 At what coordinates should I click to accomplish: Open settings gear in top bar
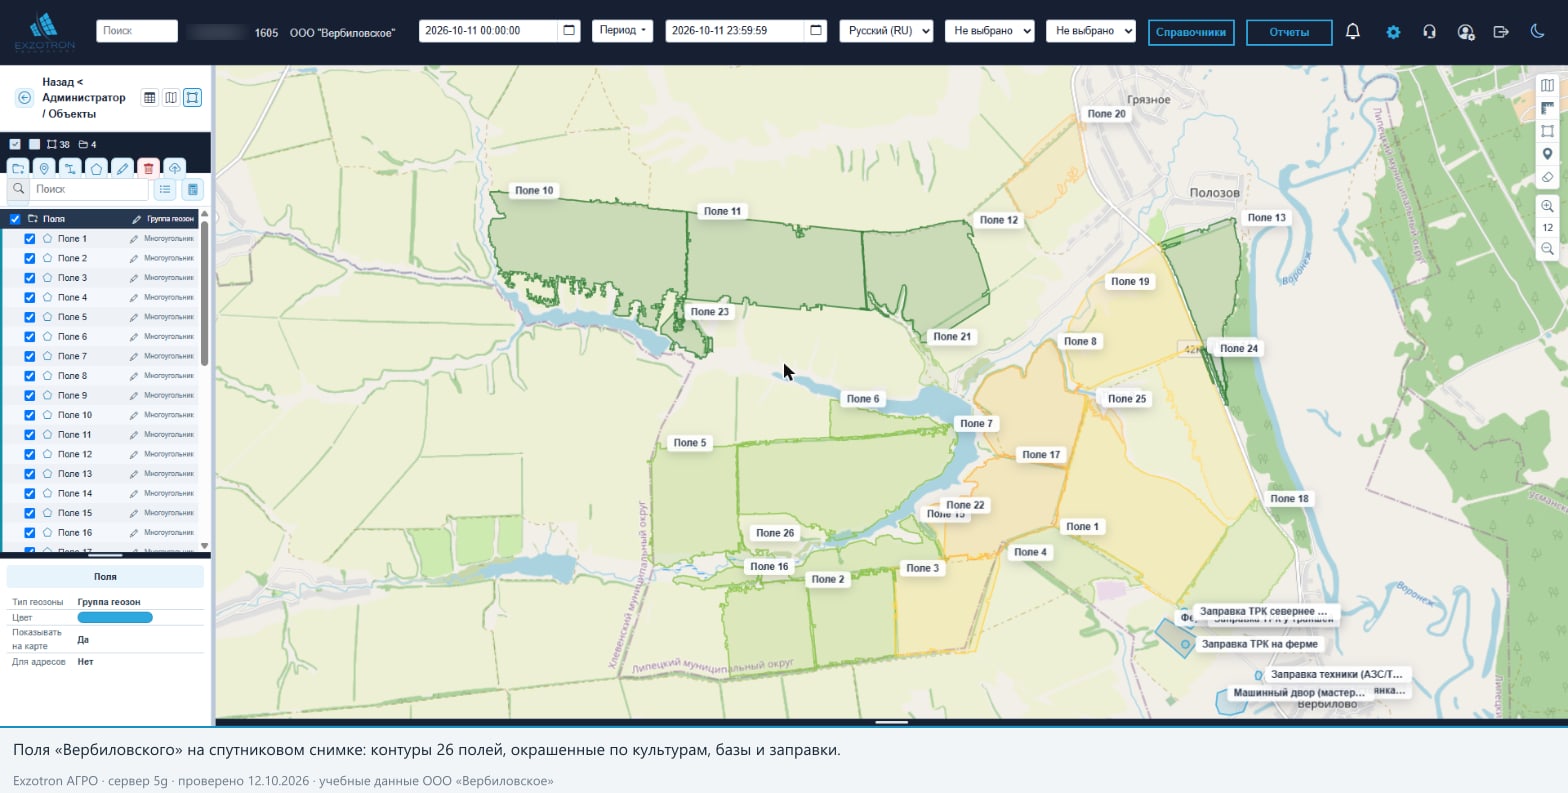pyautogui.click(x=1393, y=32)
